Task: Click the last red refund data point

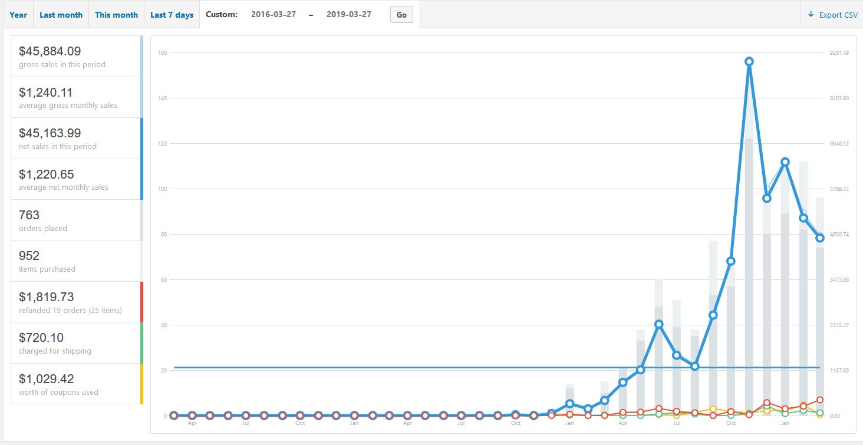Action: [x=820, y=400]
